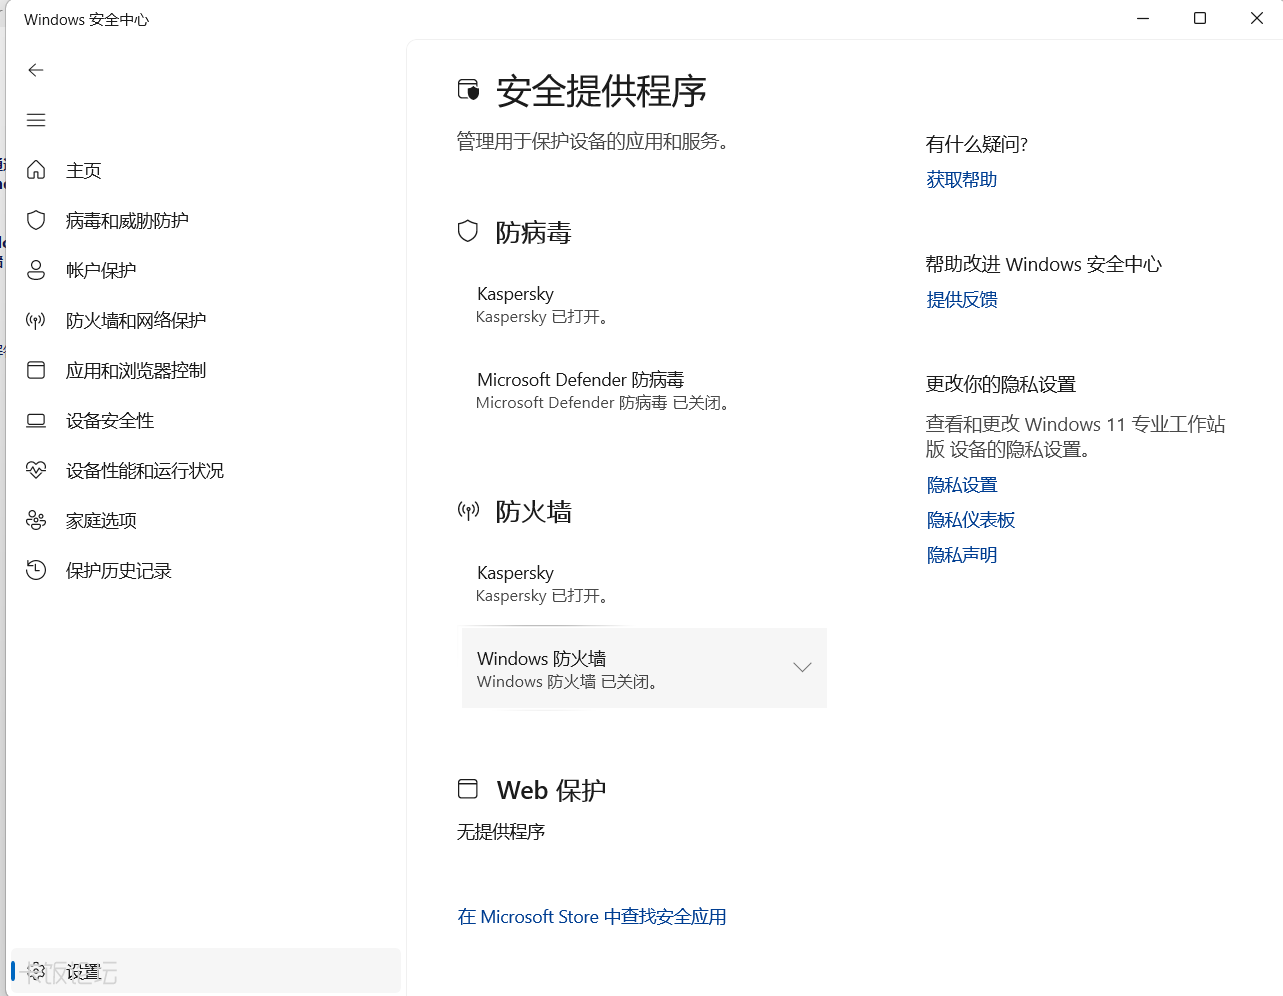Open the 隐私设置 link
Image resolution: width=1283 pixels, height=996 pixels.
tap(962, 485)
